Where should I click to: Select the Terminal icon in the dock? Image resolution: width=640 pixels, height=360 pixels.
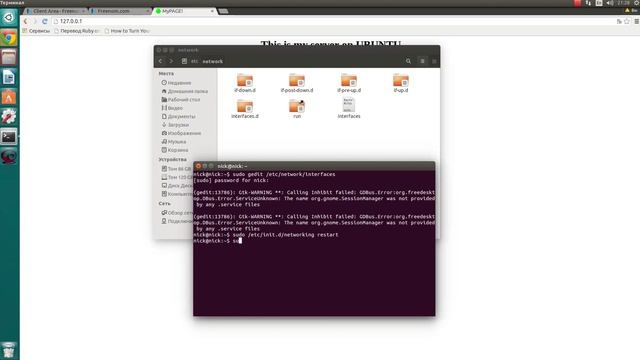tap(9, 136)
